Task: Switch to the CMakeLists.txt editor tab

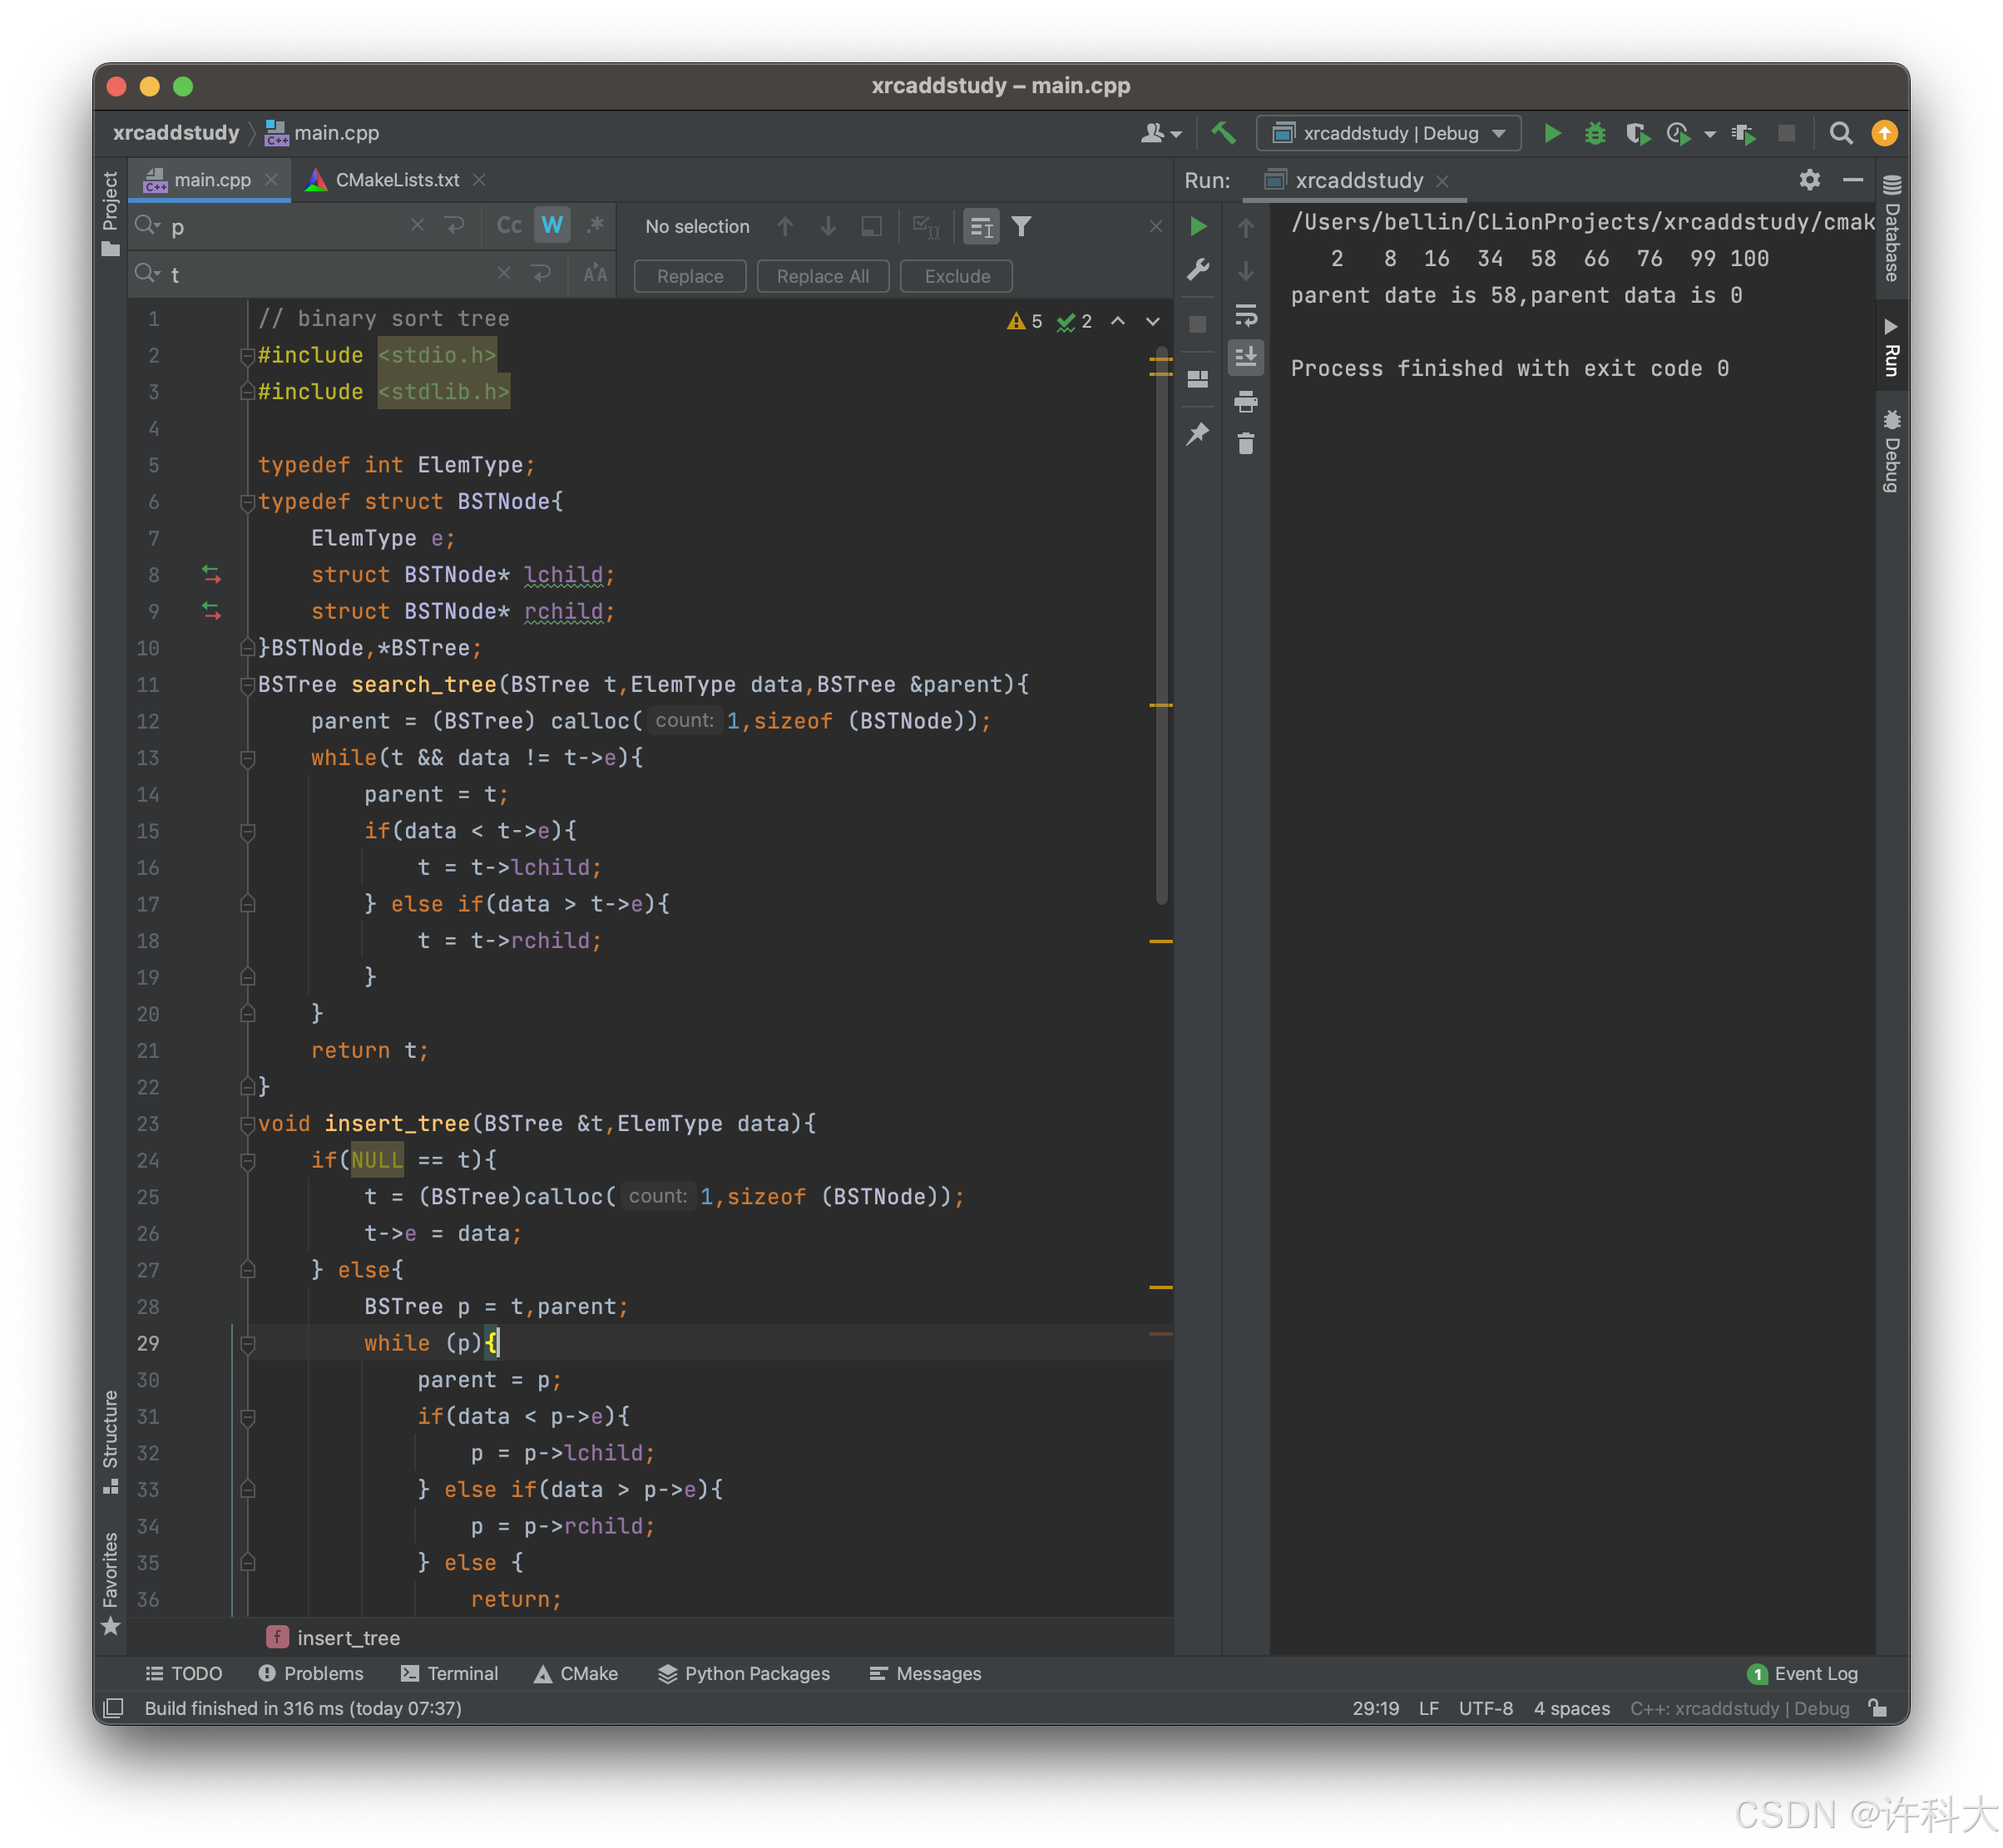Action: pyautogui.click(x=396, y=180)
